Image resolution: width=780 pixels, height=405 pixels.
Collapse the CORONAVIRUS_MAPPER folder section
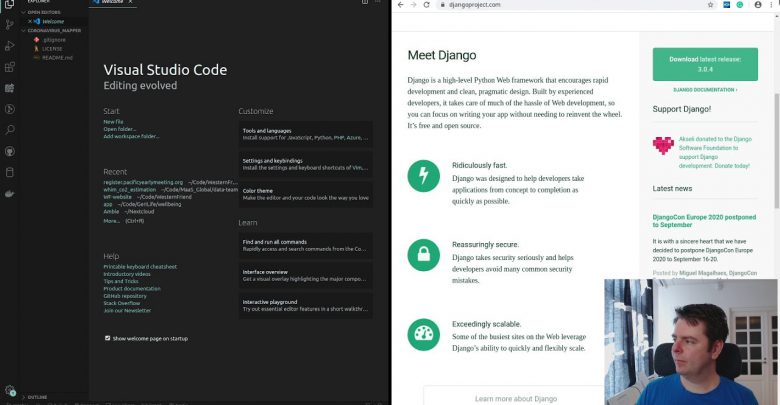(51, 30)
